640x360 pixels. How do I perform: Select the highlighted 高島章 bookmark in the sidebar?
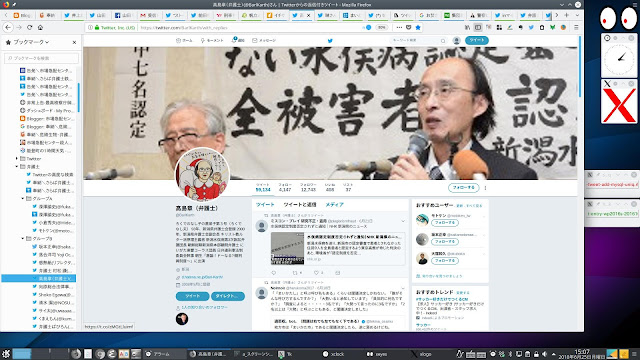(x=39, y=278)
